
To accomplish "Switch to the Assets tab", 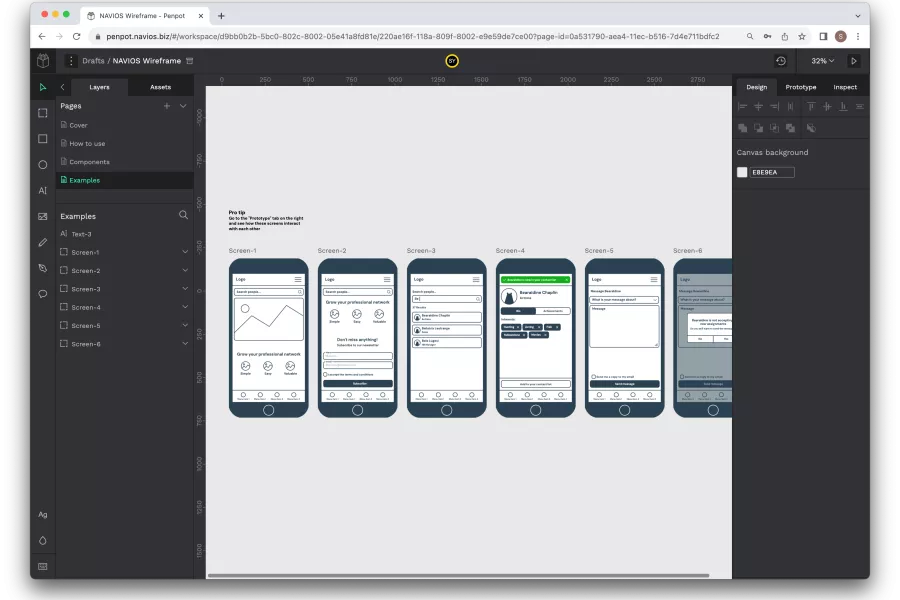I will pos(160,87).
